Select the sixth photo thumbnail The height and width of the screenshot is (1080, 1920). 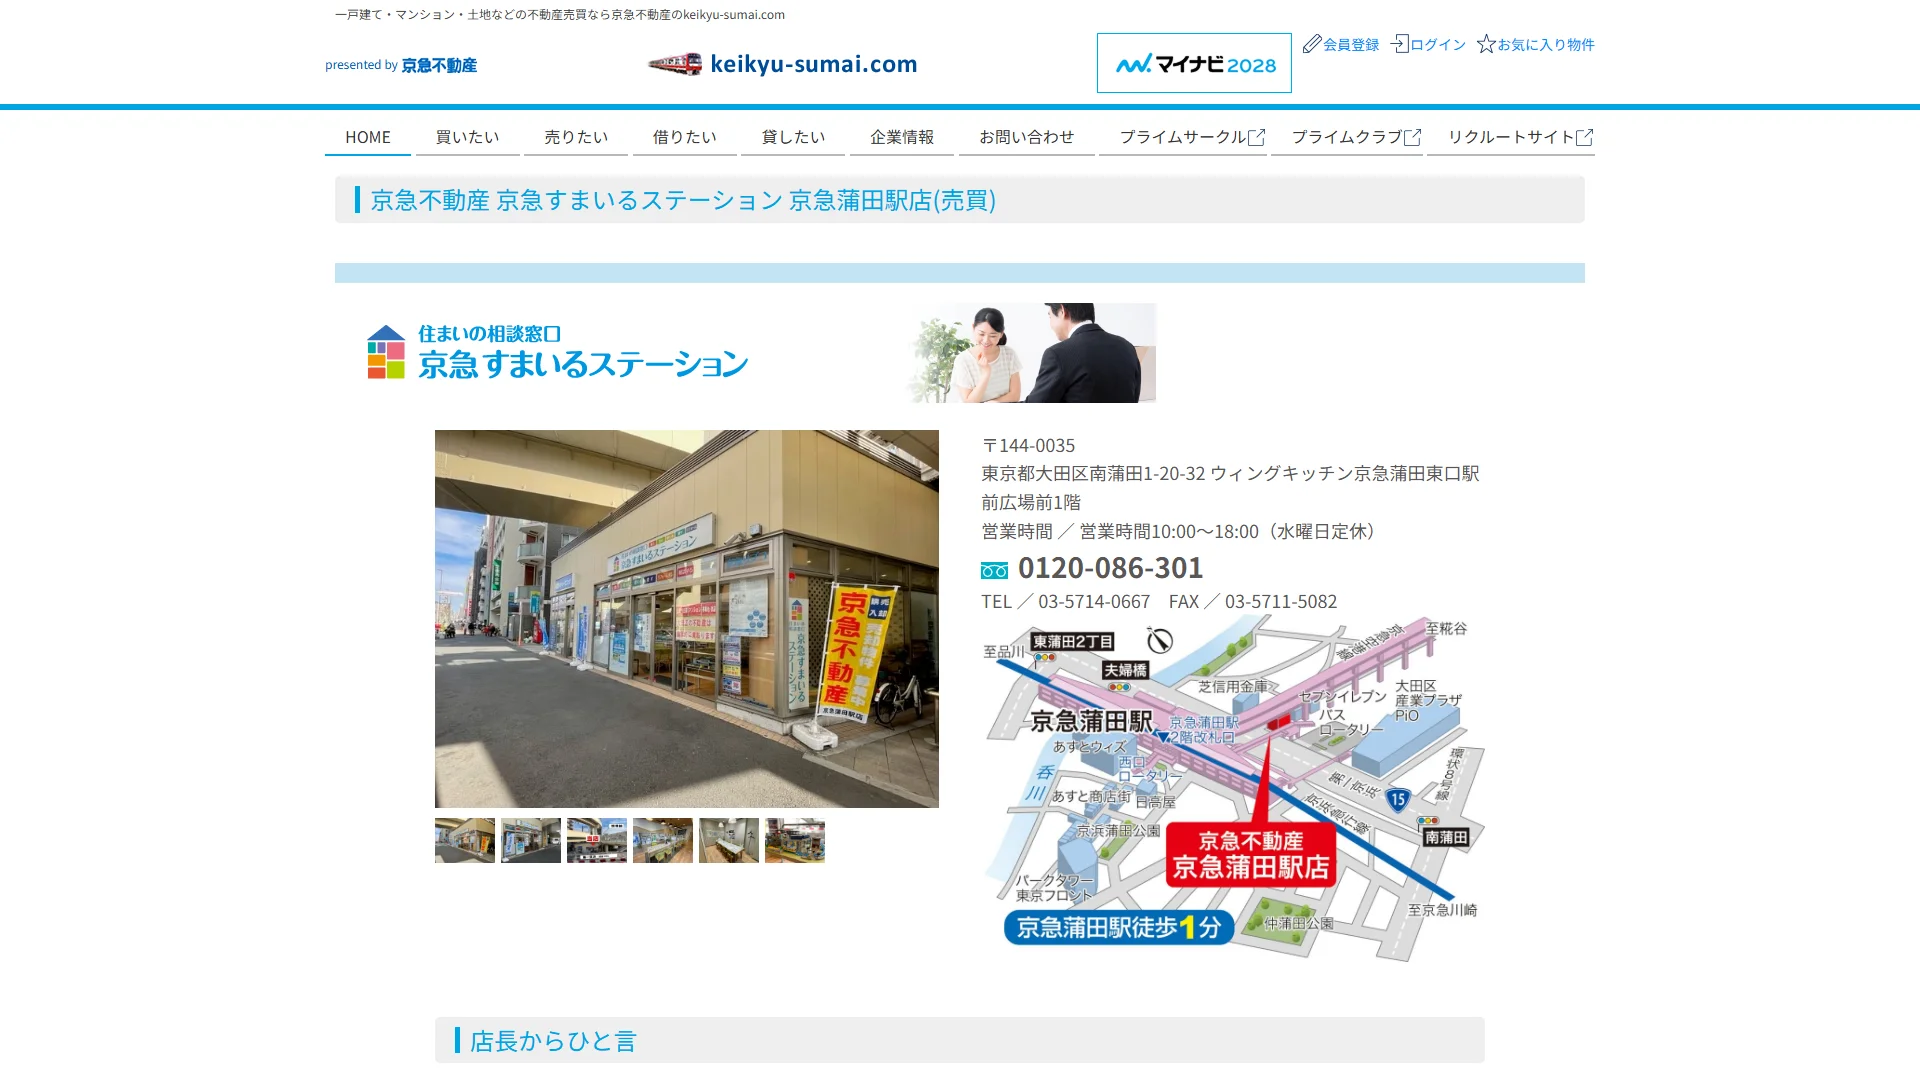pos(795,841)
